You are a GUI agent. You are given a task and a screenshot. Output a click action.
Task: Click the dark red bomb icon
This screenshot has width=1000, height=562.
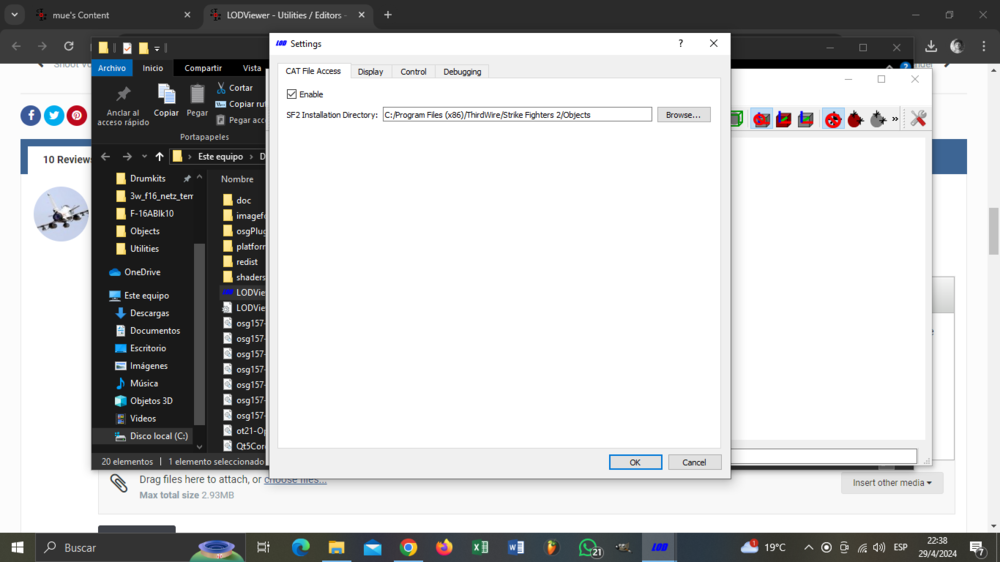point(856,119)
